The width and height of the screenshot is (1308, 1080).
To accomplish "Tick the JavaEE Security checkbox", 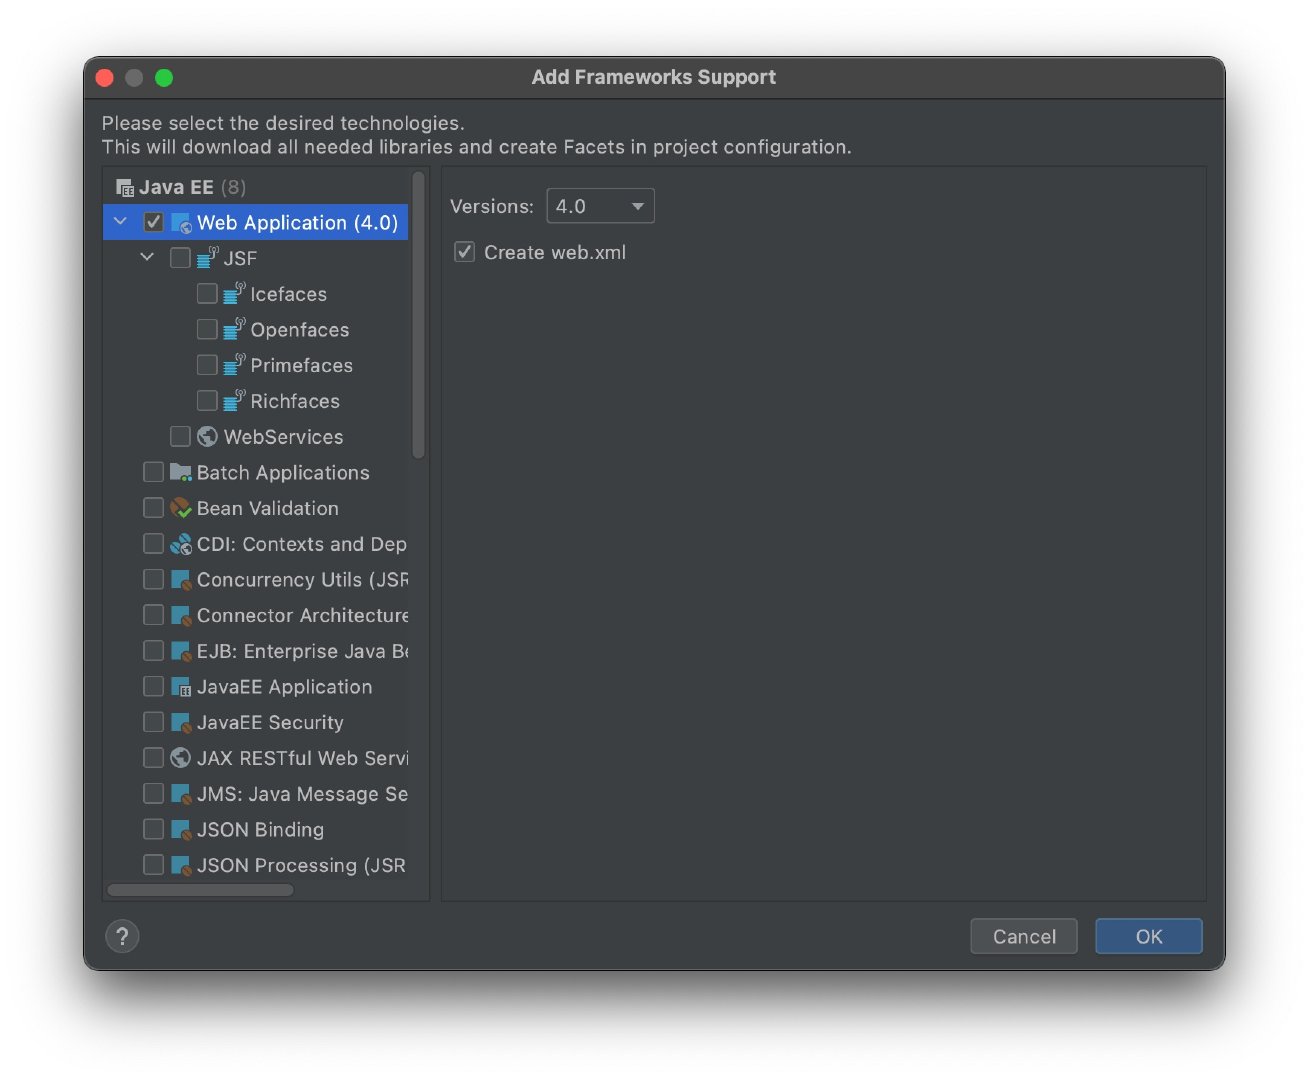I will 153,722.
